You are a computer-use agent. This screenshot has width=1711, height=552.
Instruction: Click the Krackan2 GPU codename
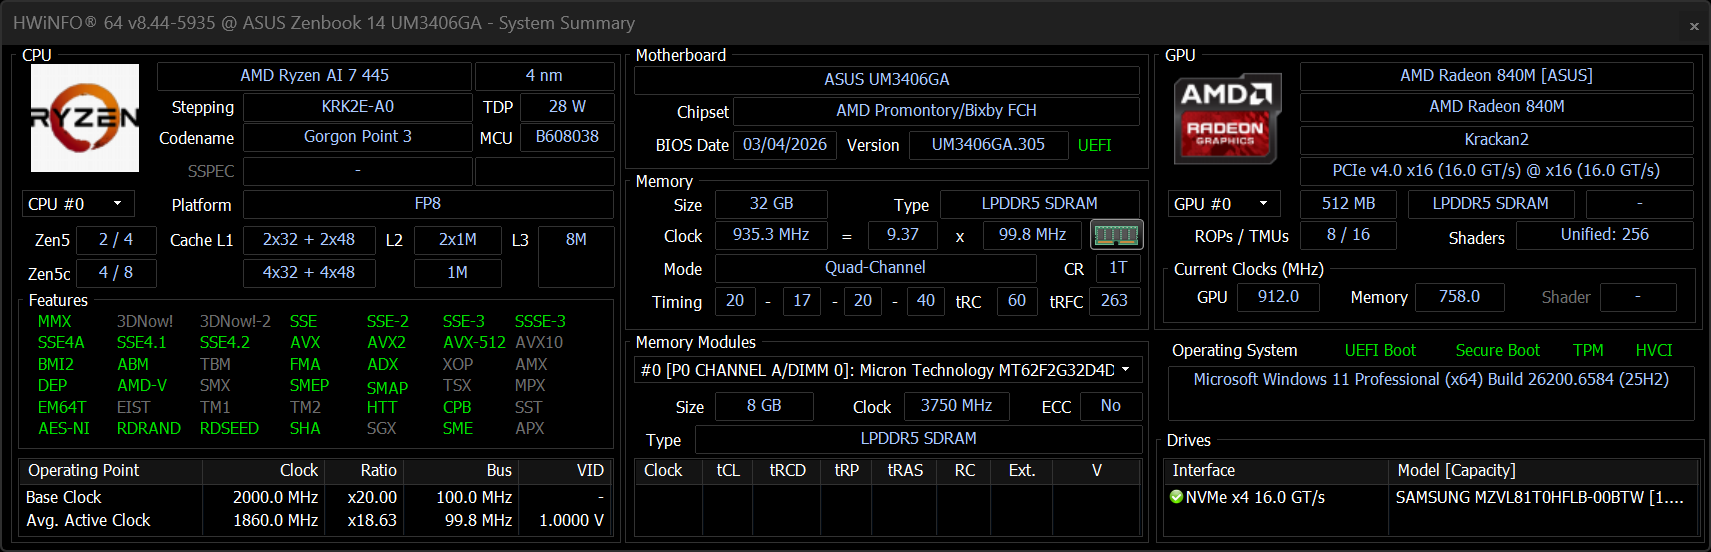[x=1496, y=140]
